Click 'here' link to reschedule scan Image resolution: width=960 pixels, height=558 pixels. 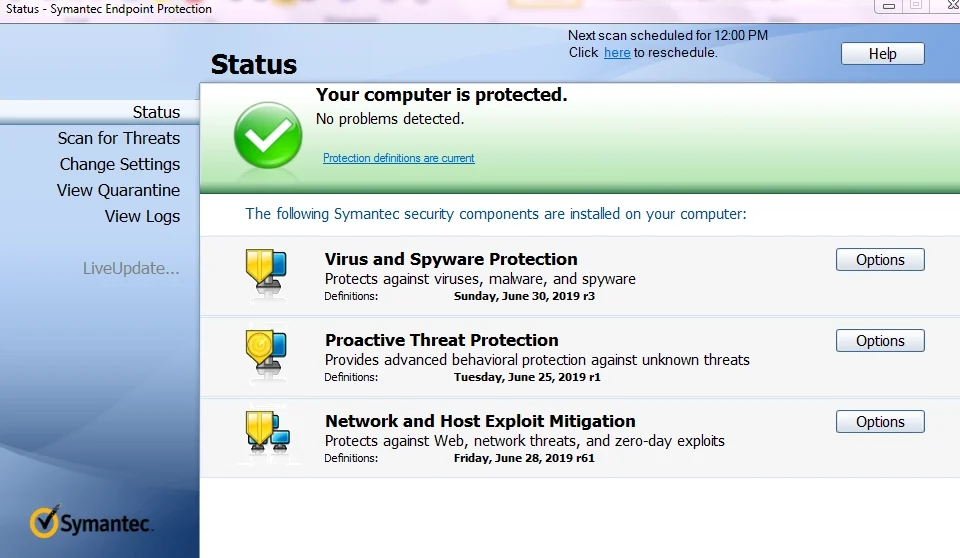[617, 53]
